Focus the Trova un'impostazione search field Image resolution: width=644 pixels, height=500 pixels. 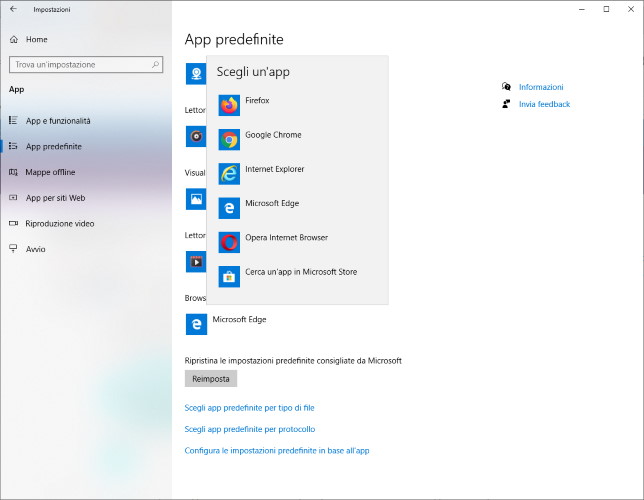pos(86,65)
